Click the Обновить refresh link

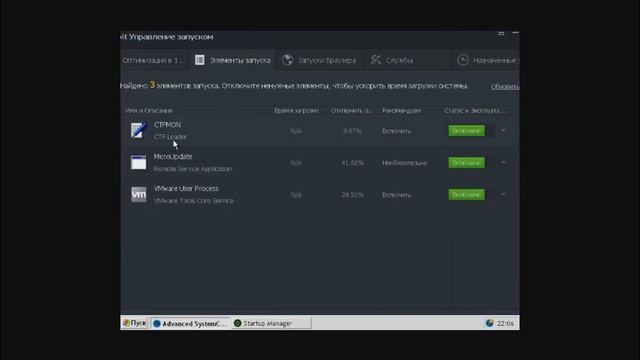[505, 87]
